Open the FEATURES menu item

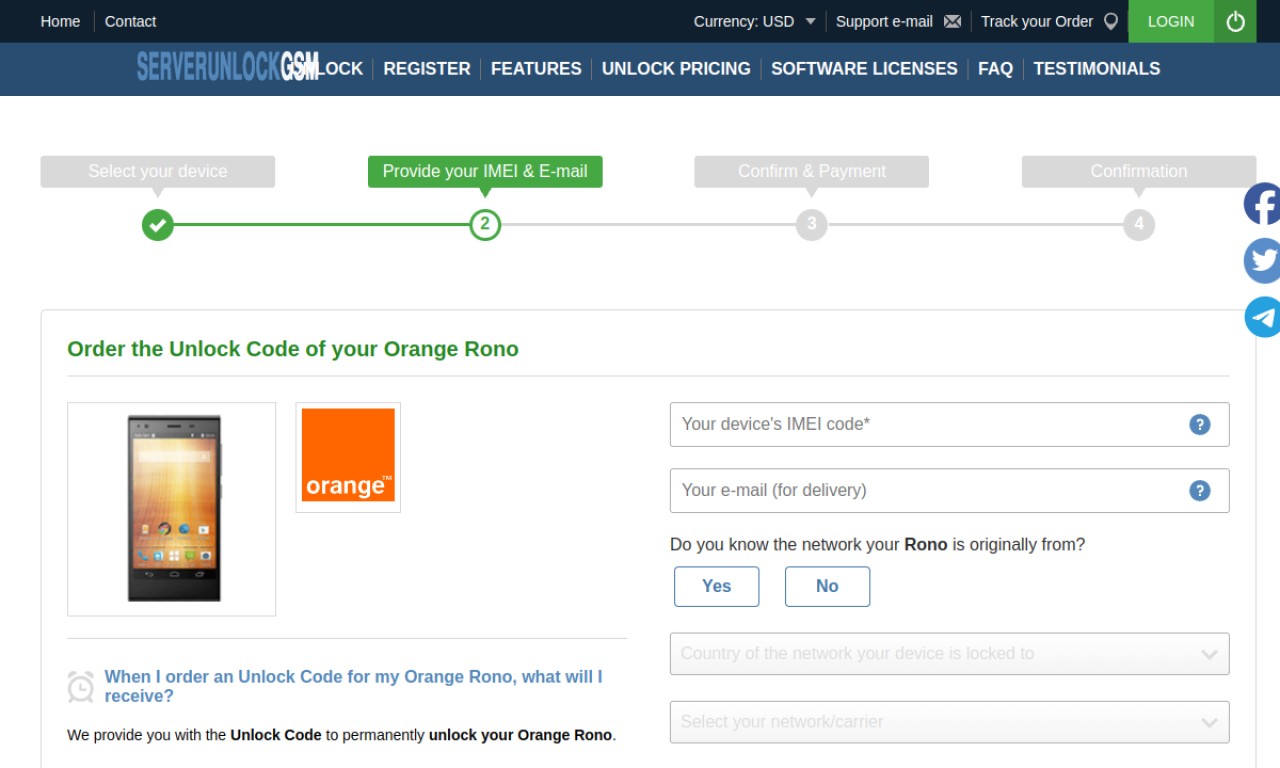[536, 69]
